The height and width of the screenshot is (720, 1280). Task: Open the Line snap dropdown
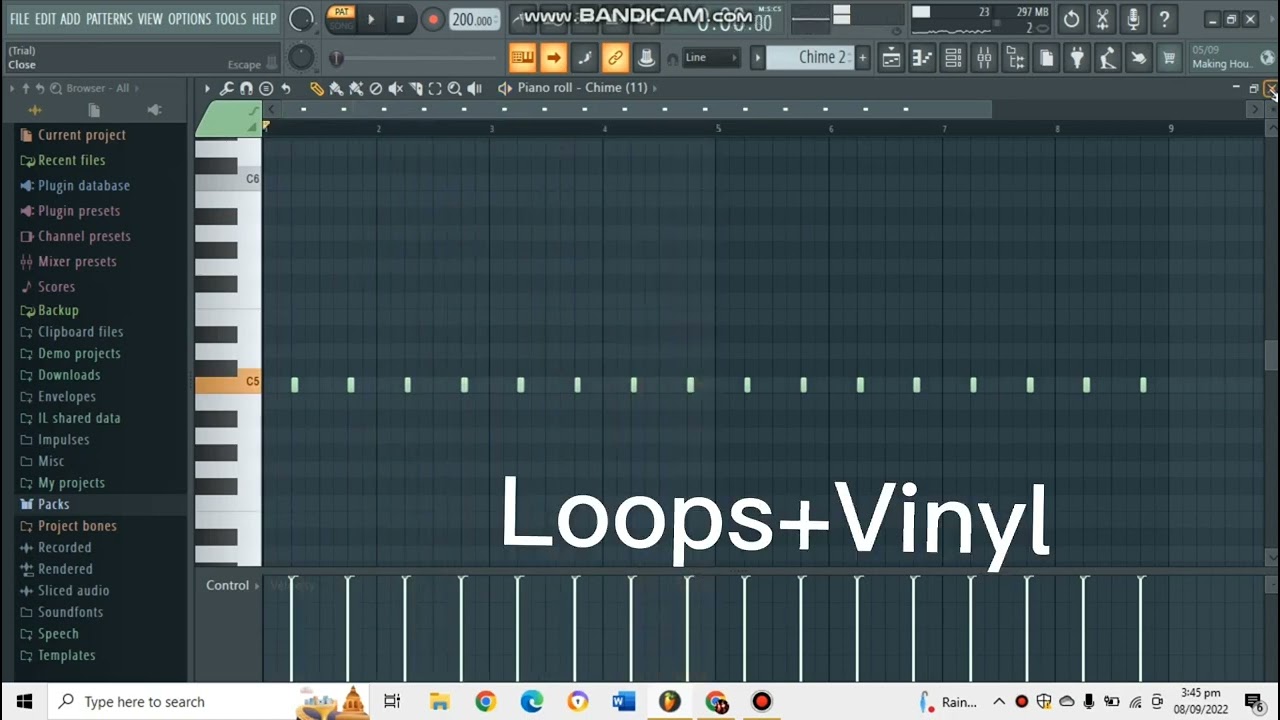tap(711, 58)
